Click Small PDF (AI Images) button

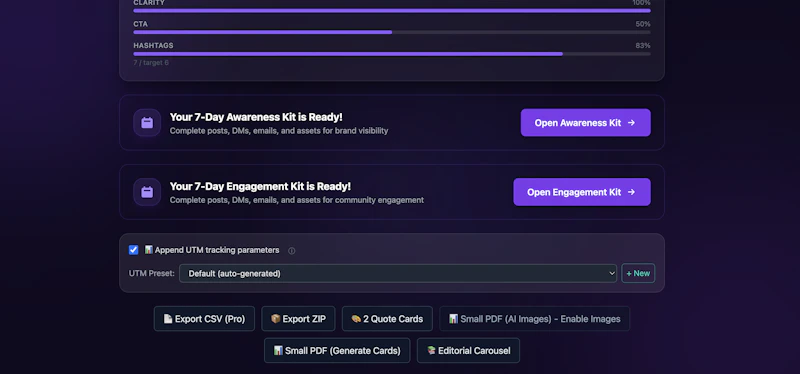coord(534,319)
